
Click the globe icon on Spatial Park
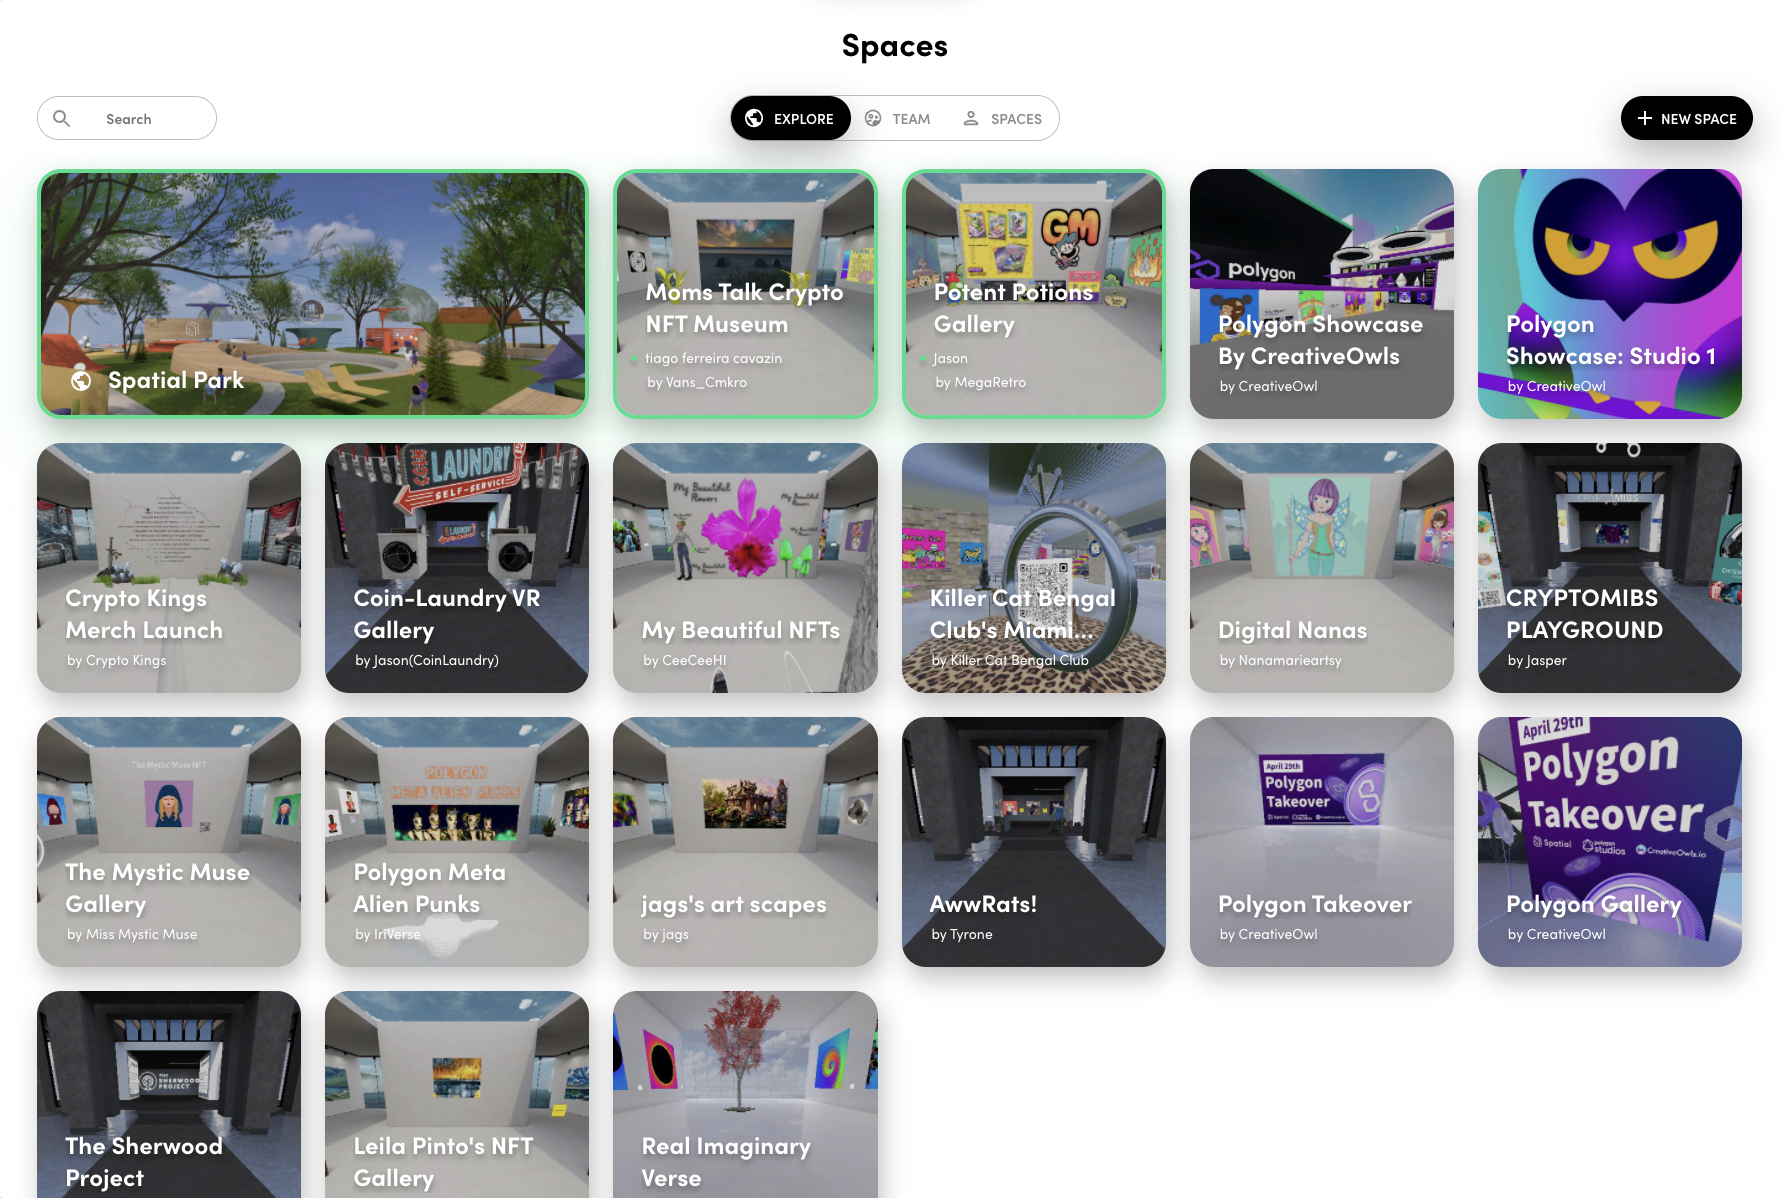(82, 380)
